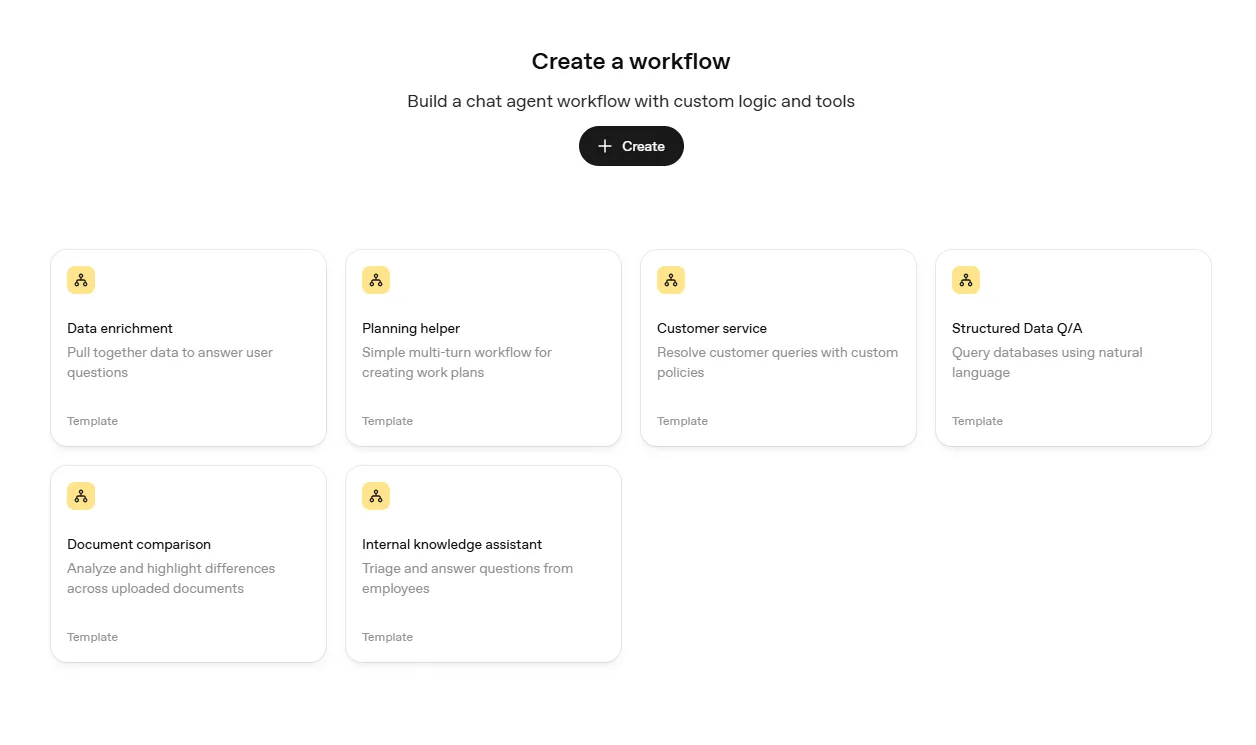Open the Internal knowledge assistant template card
The width and height of the screenshot is (1256, 745).
tap(483, 563)
